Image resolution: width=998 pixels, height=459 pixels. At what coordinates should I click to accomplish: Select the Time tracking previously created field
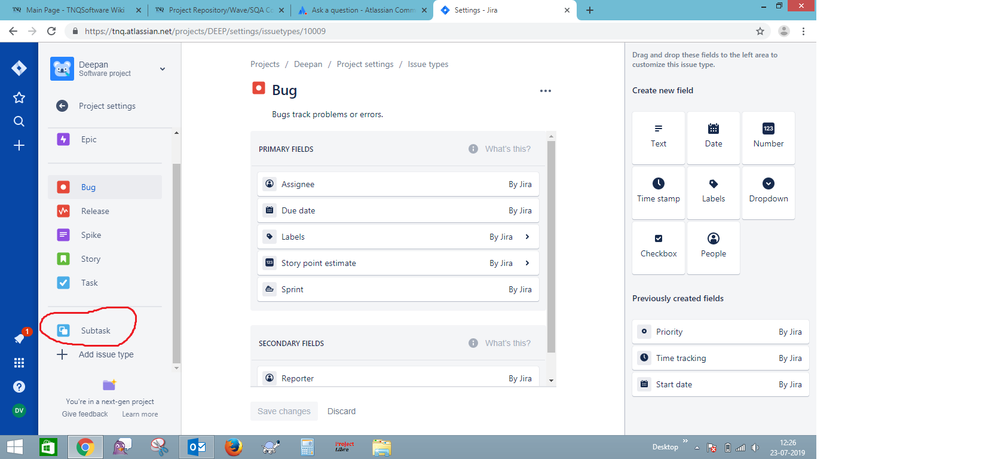point(720,358)
